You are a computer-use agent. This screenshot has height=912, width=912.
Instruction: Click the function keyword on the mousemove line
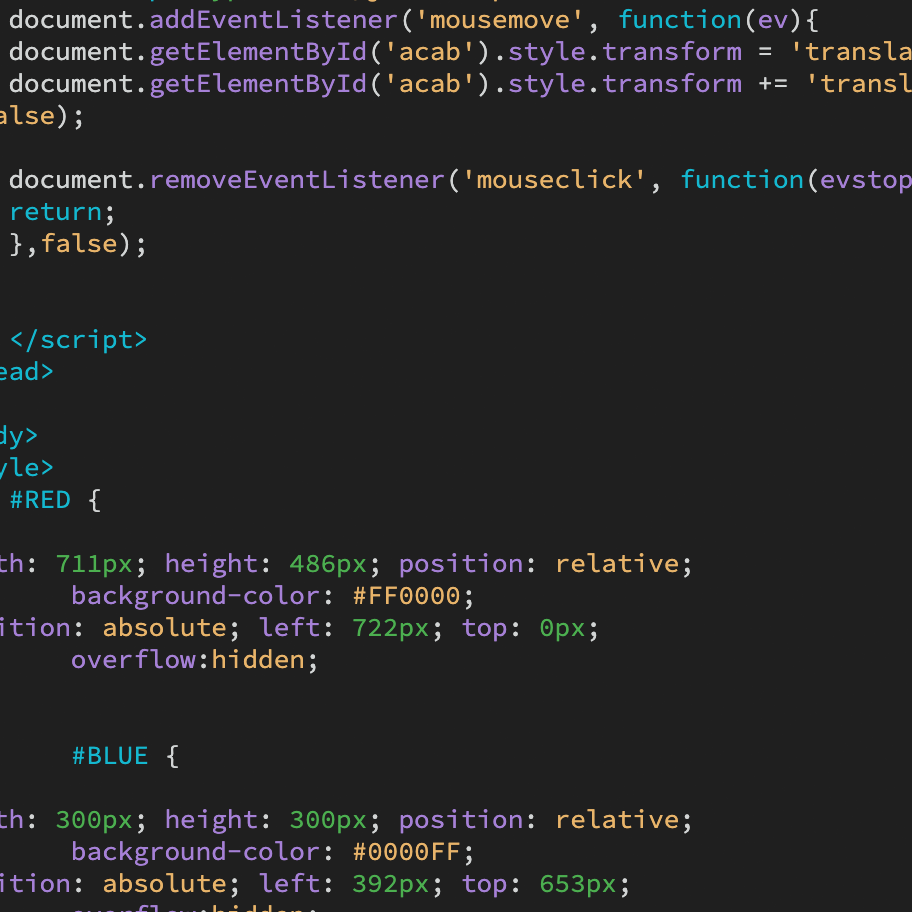[679, 20]
